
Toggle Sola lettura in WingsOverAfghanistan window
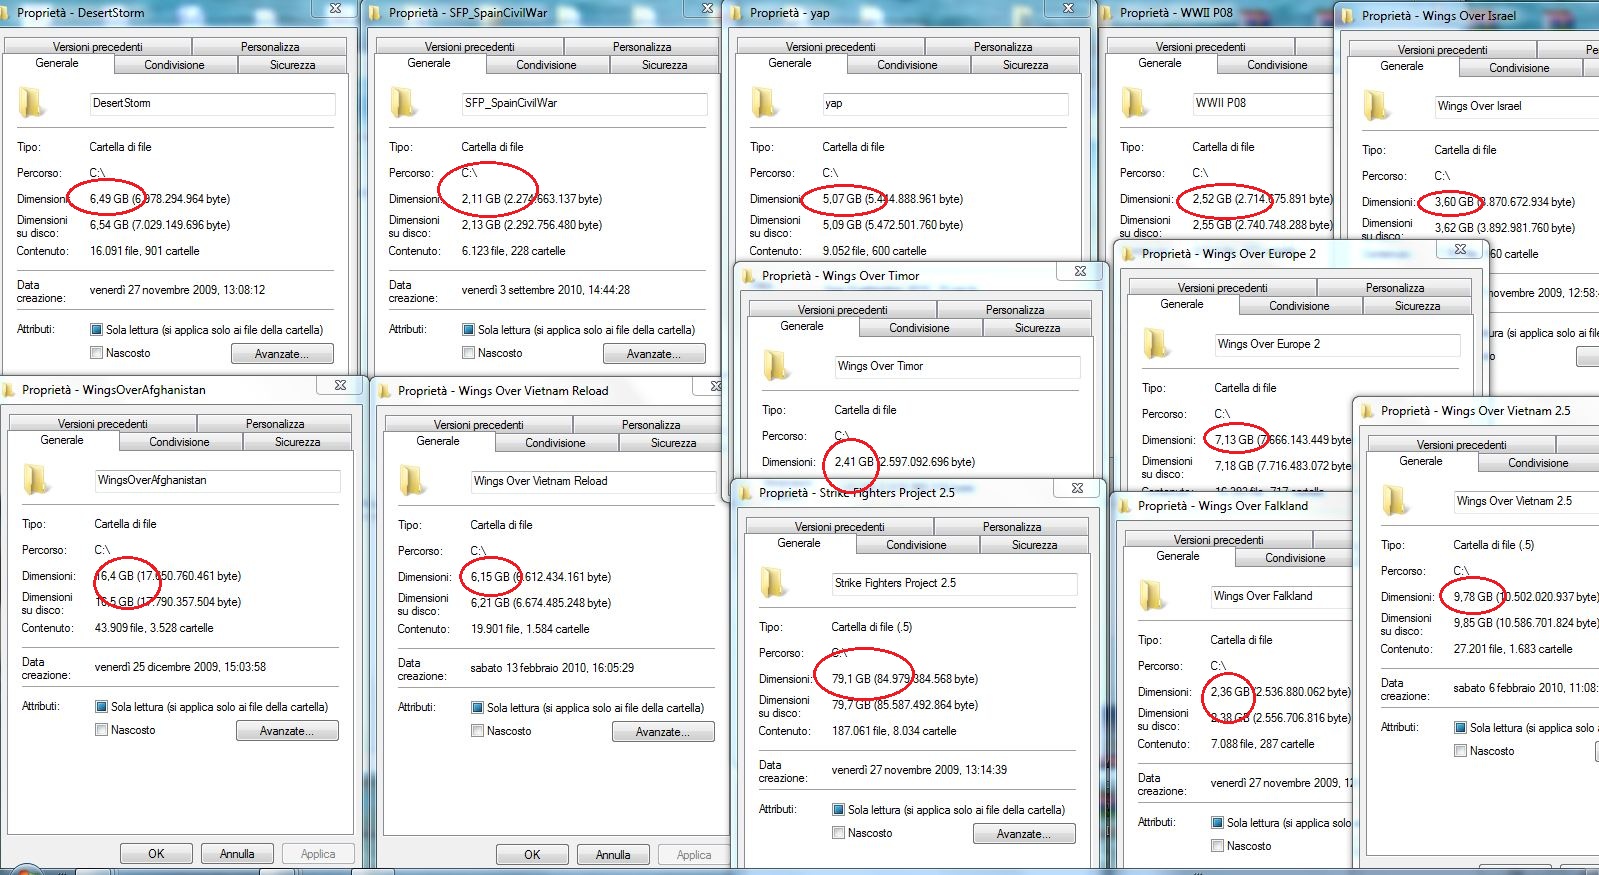click(x=101, y=707)
